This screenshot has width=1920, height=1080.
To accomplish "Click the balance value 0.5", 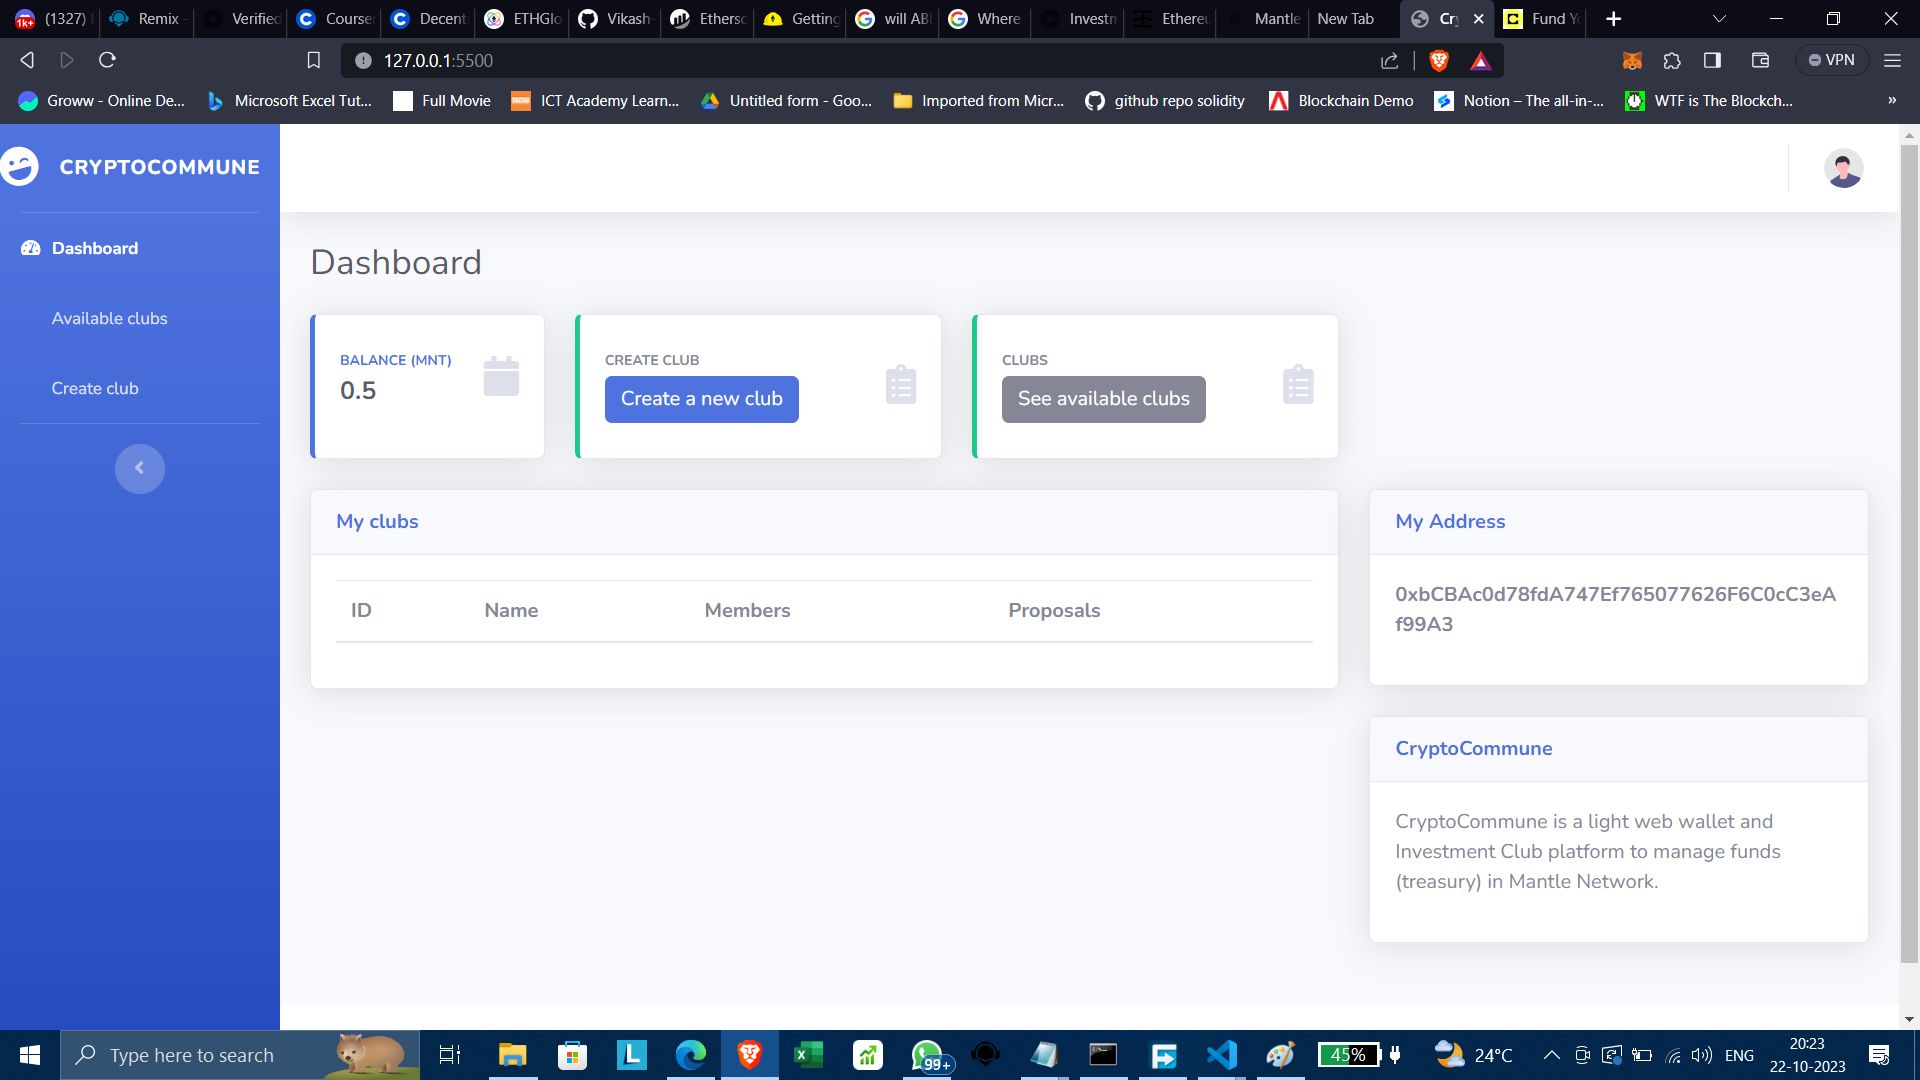I will pos(358,390).
